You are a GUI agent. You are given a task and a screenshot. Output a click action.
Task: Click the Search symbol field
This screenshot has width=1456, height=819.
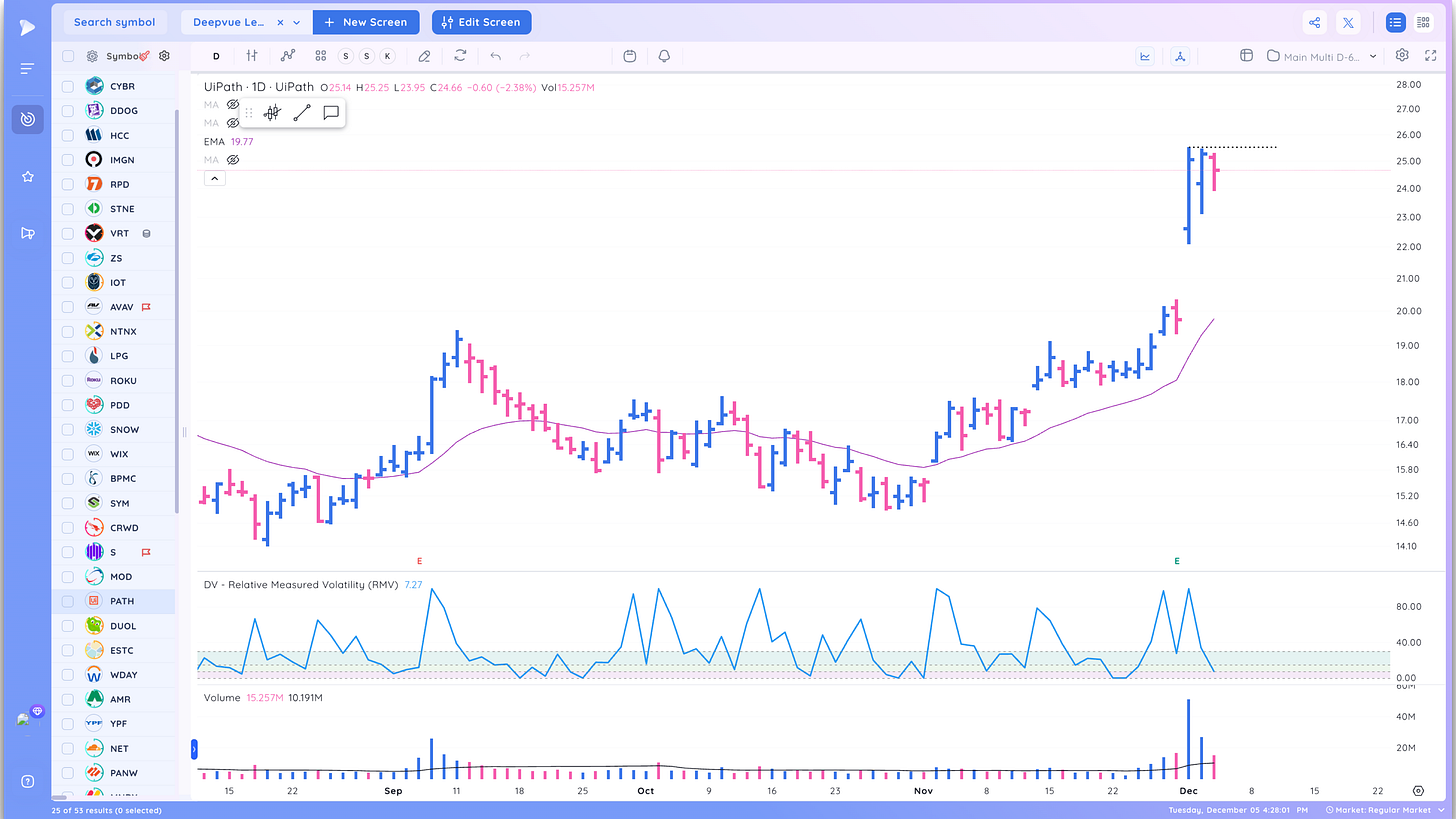(x=115, y=22)
